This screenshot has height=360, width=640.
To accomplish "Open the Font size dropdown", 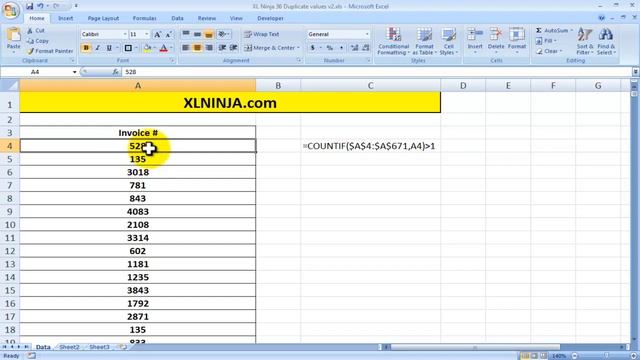I will [147, 34].
